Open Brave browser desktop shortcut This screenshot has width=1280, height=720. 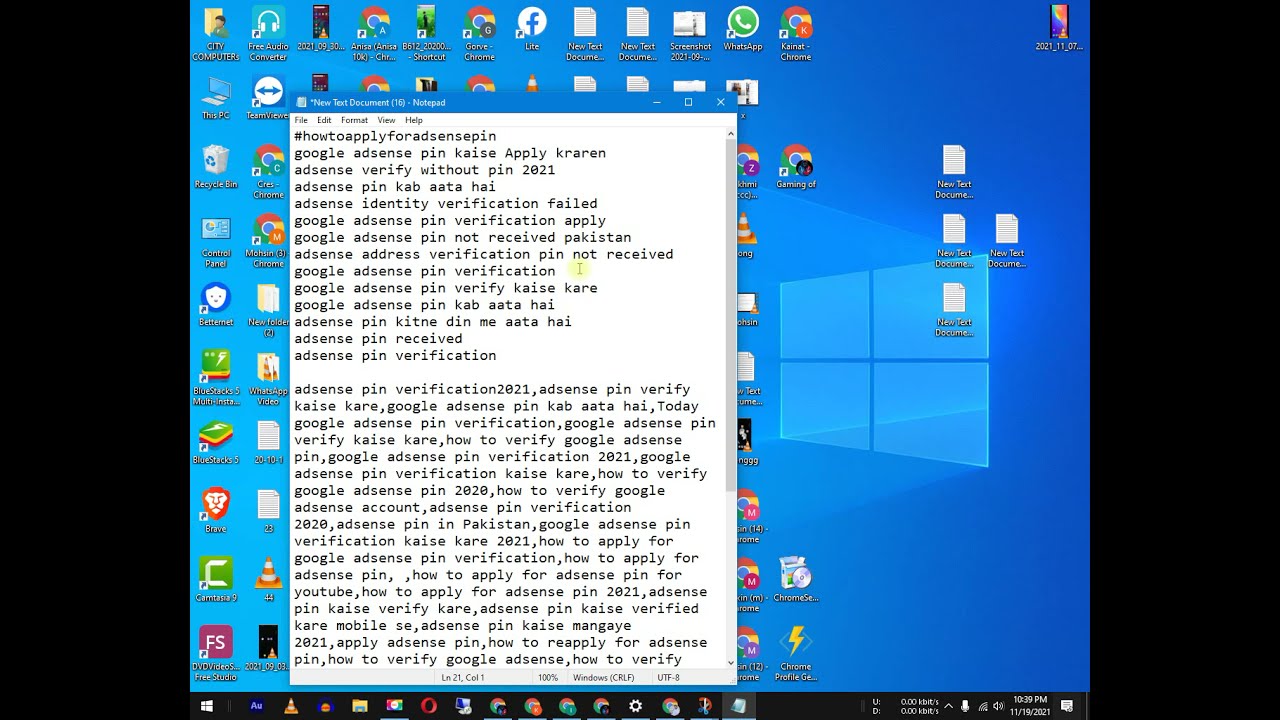pos(215,511)
